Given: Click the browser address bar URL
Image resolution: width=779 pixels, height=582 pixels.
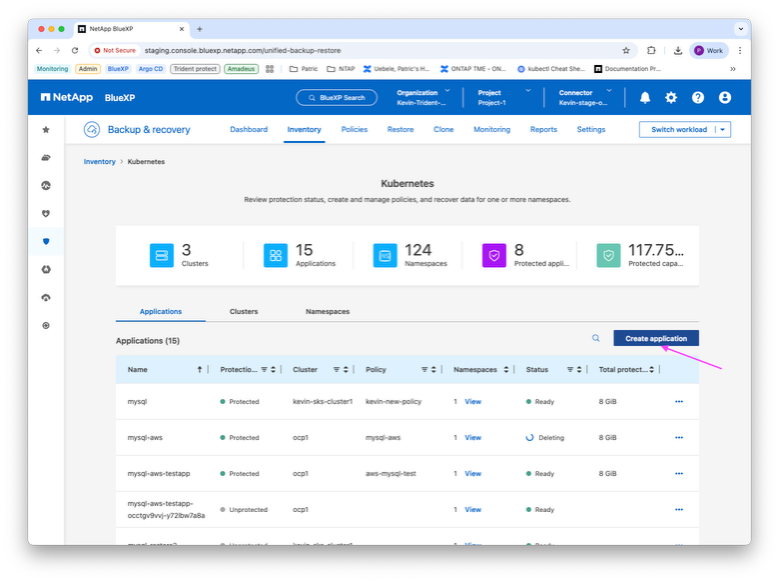Looking at the screenshot, I should (x=242, y=50).
